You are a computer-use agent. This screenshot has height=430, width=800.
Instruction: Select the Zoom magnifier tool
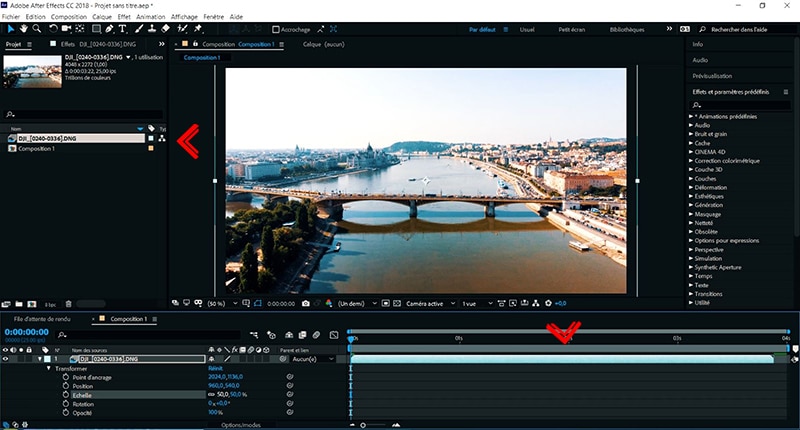click(36, 29)
